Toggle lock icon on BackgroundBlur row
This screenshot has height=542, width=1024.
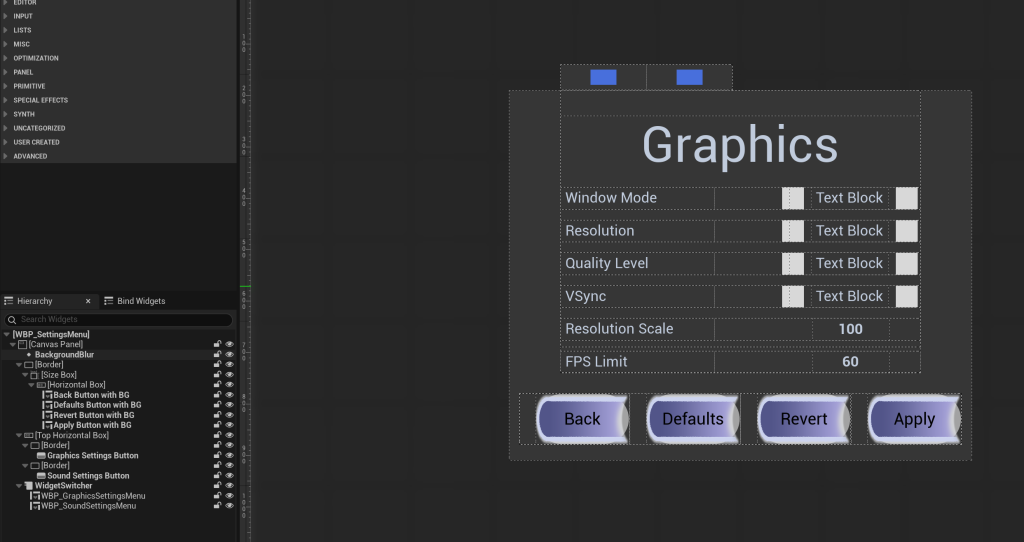coord(217,355)
